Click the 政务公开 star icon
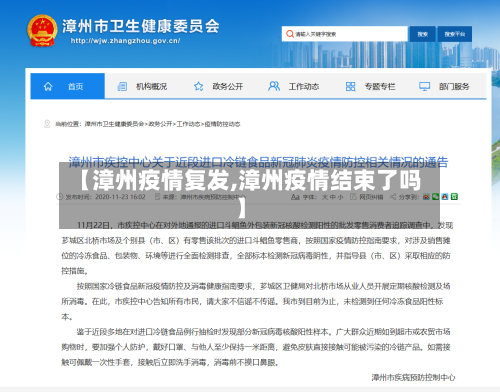This screenshot has width=500, height=392. pyautogui.click(x=199, y=87)
